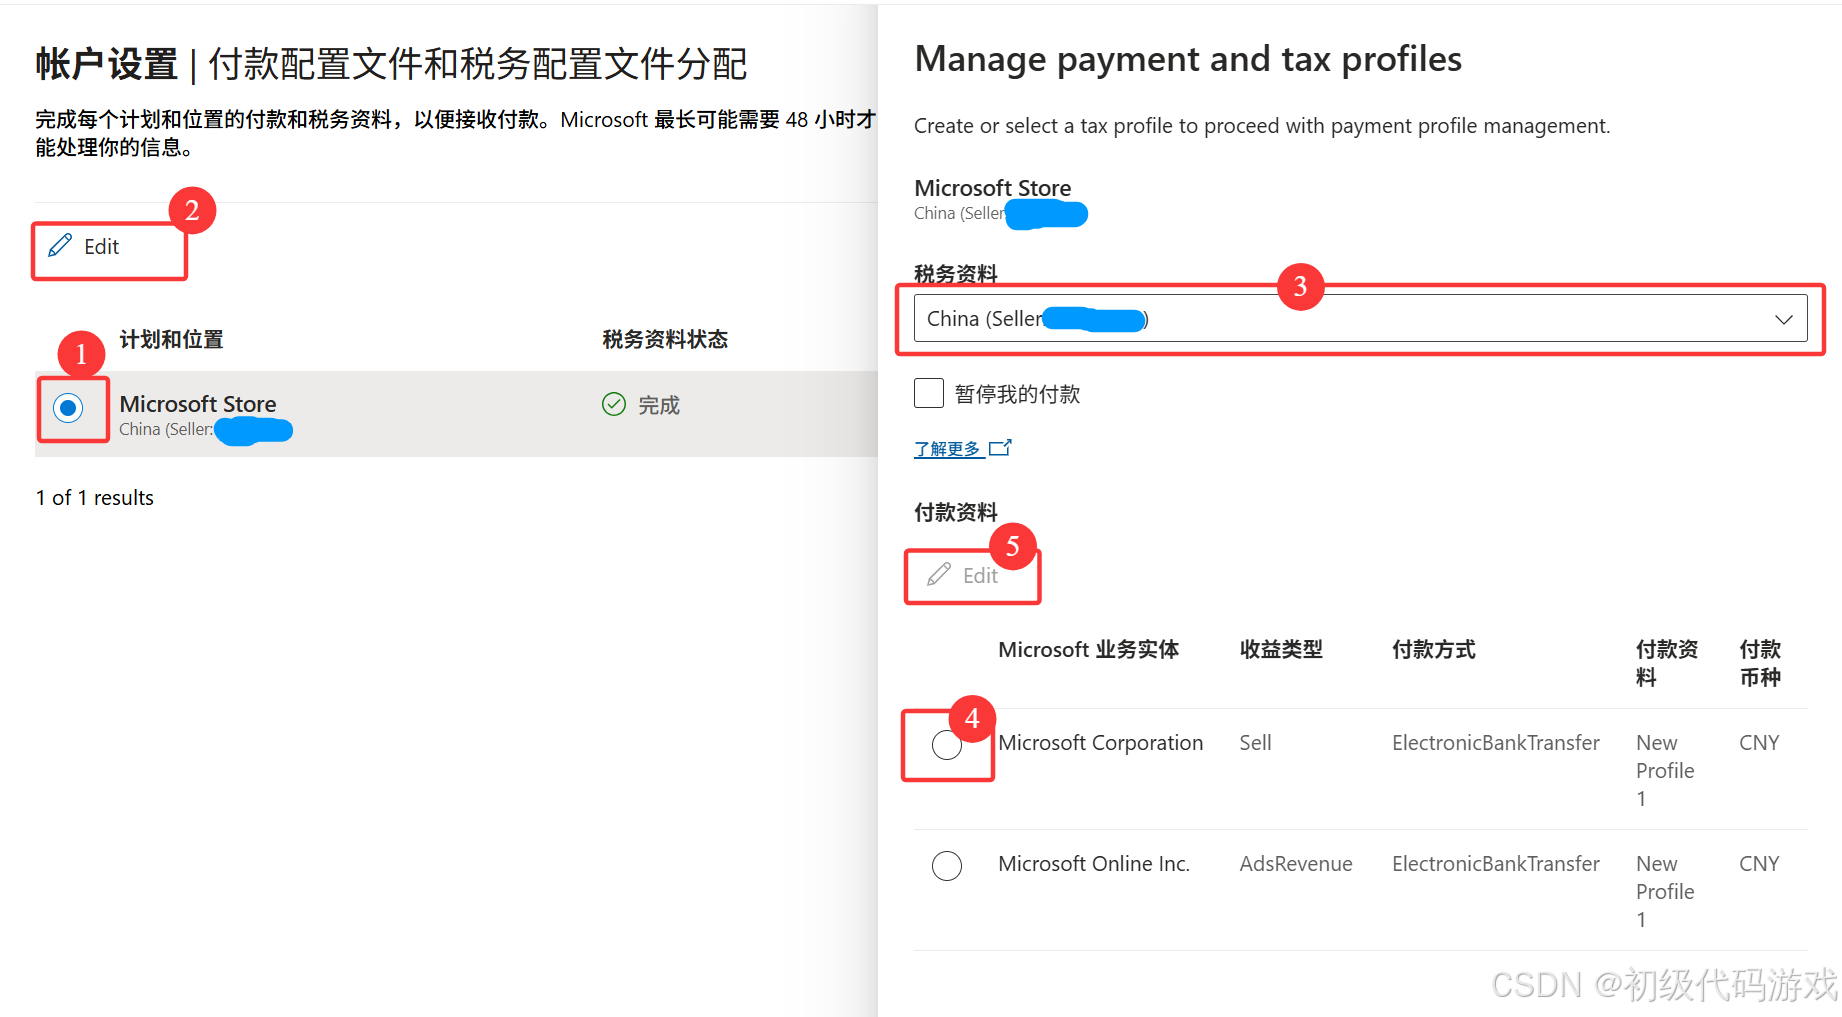
Task: Click the 税务资料状态 column header
Action: [x=665, y=339]
